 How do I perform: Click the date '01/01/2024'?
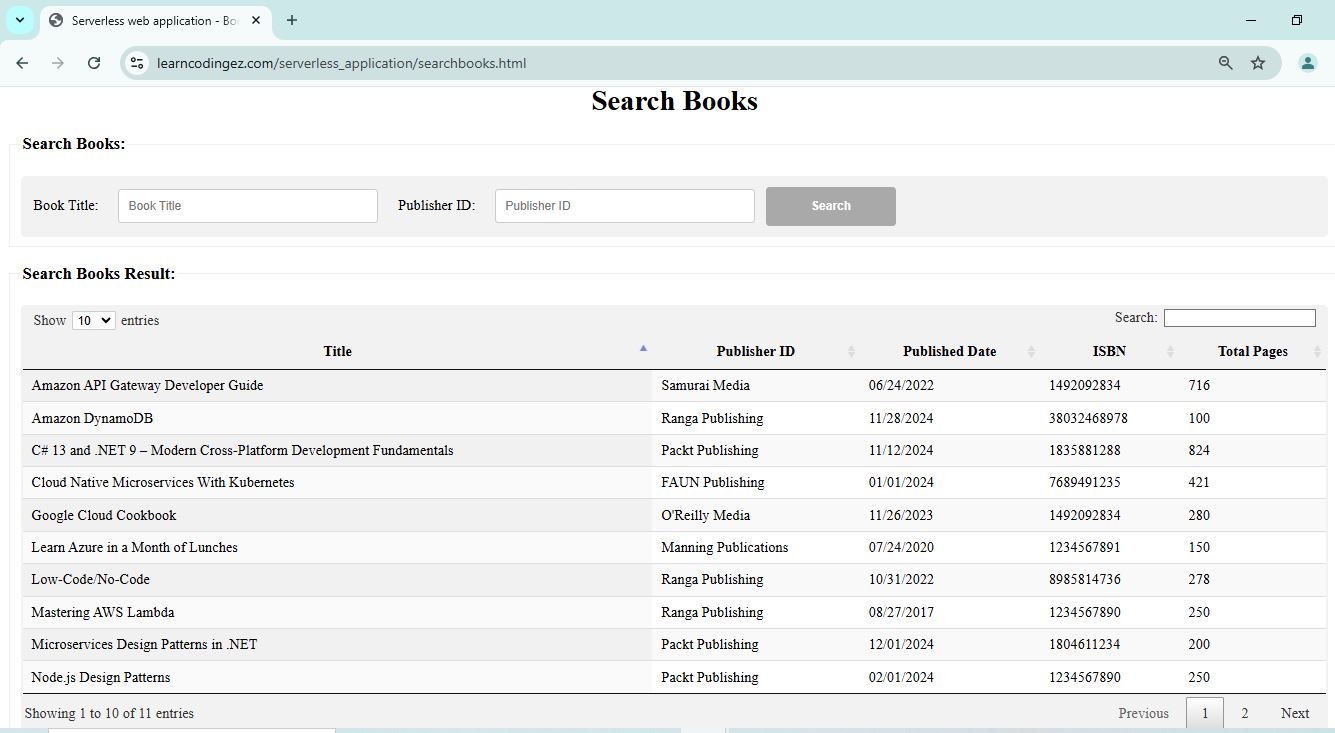click(901, 482)
